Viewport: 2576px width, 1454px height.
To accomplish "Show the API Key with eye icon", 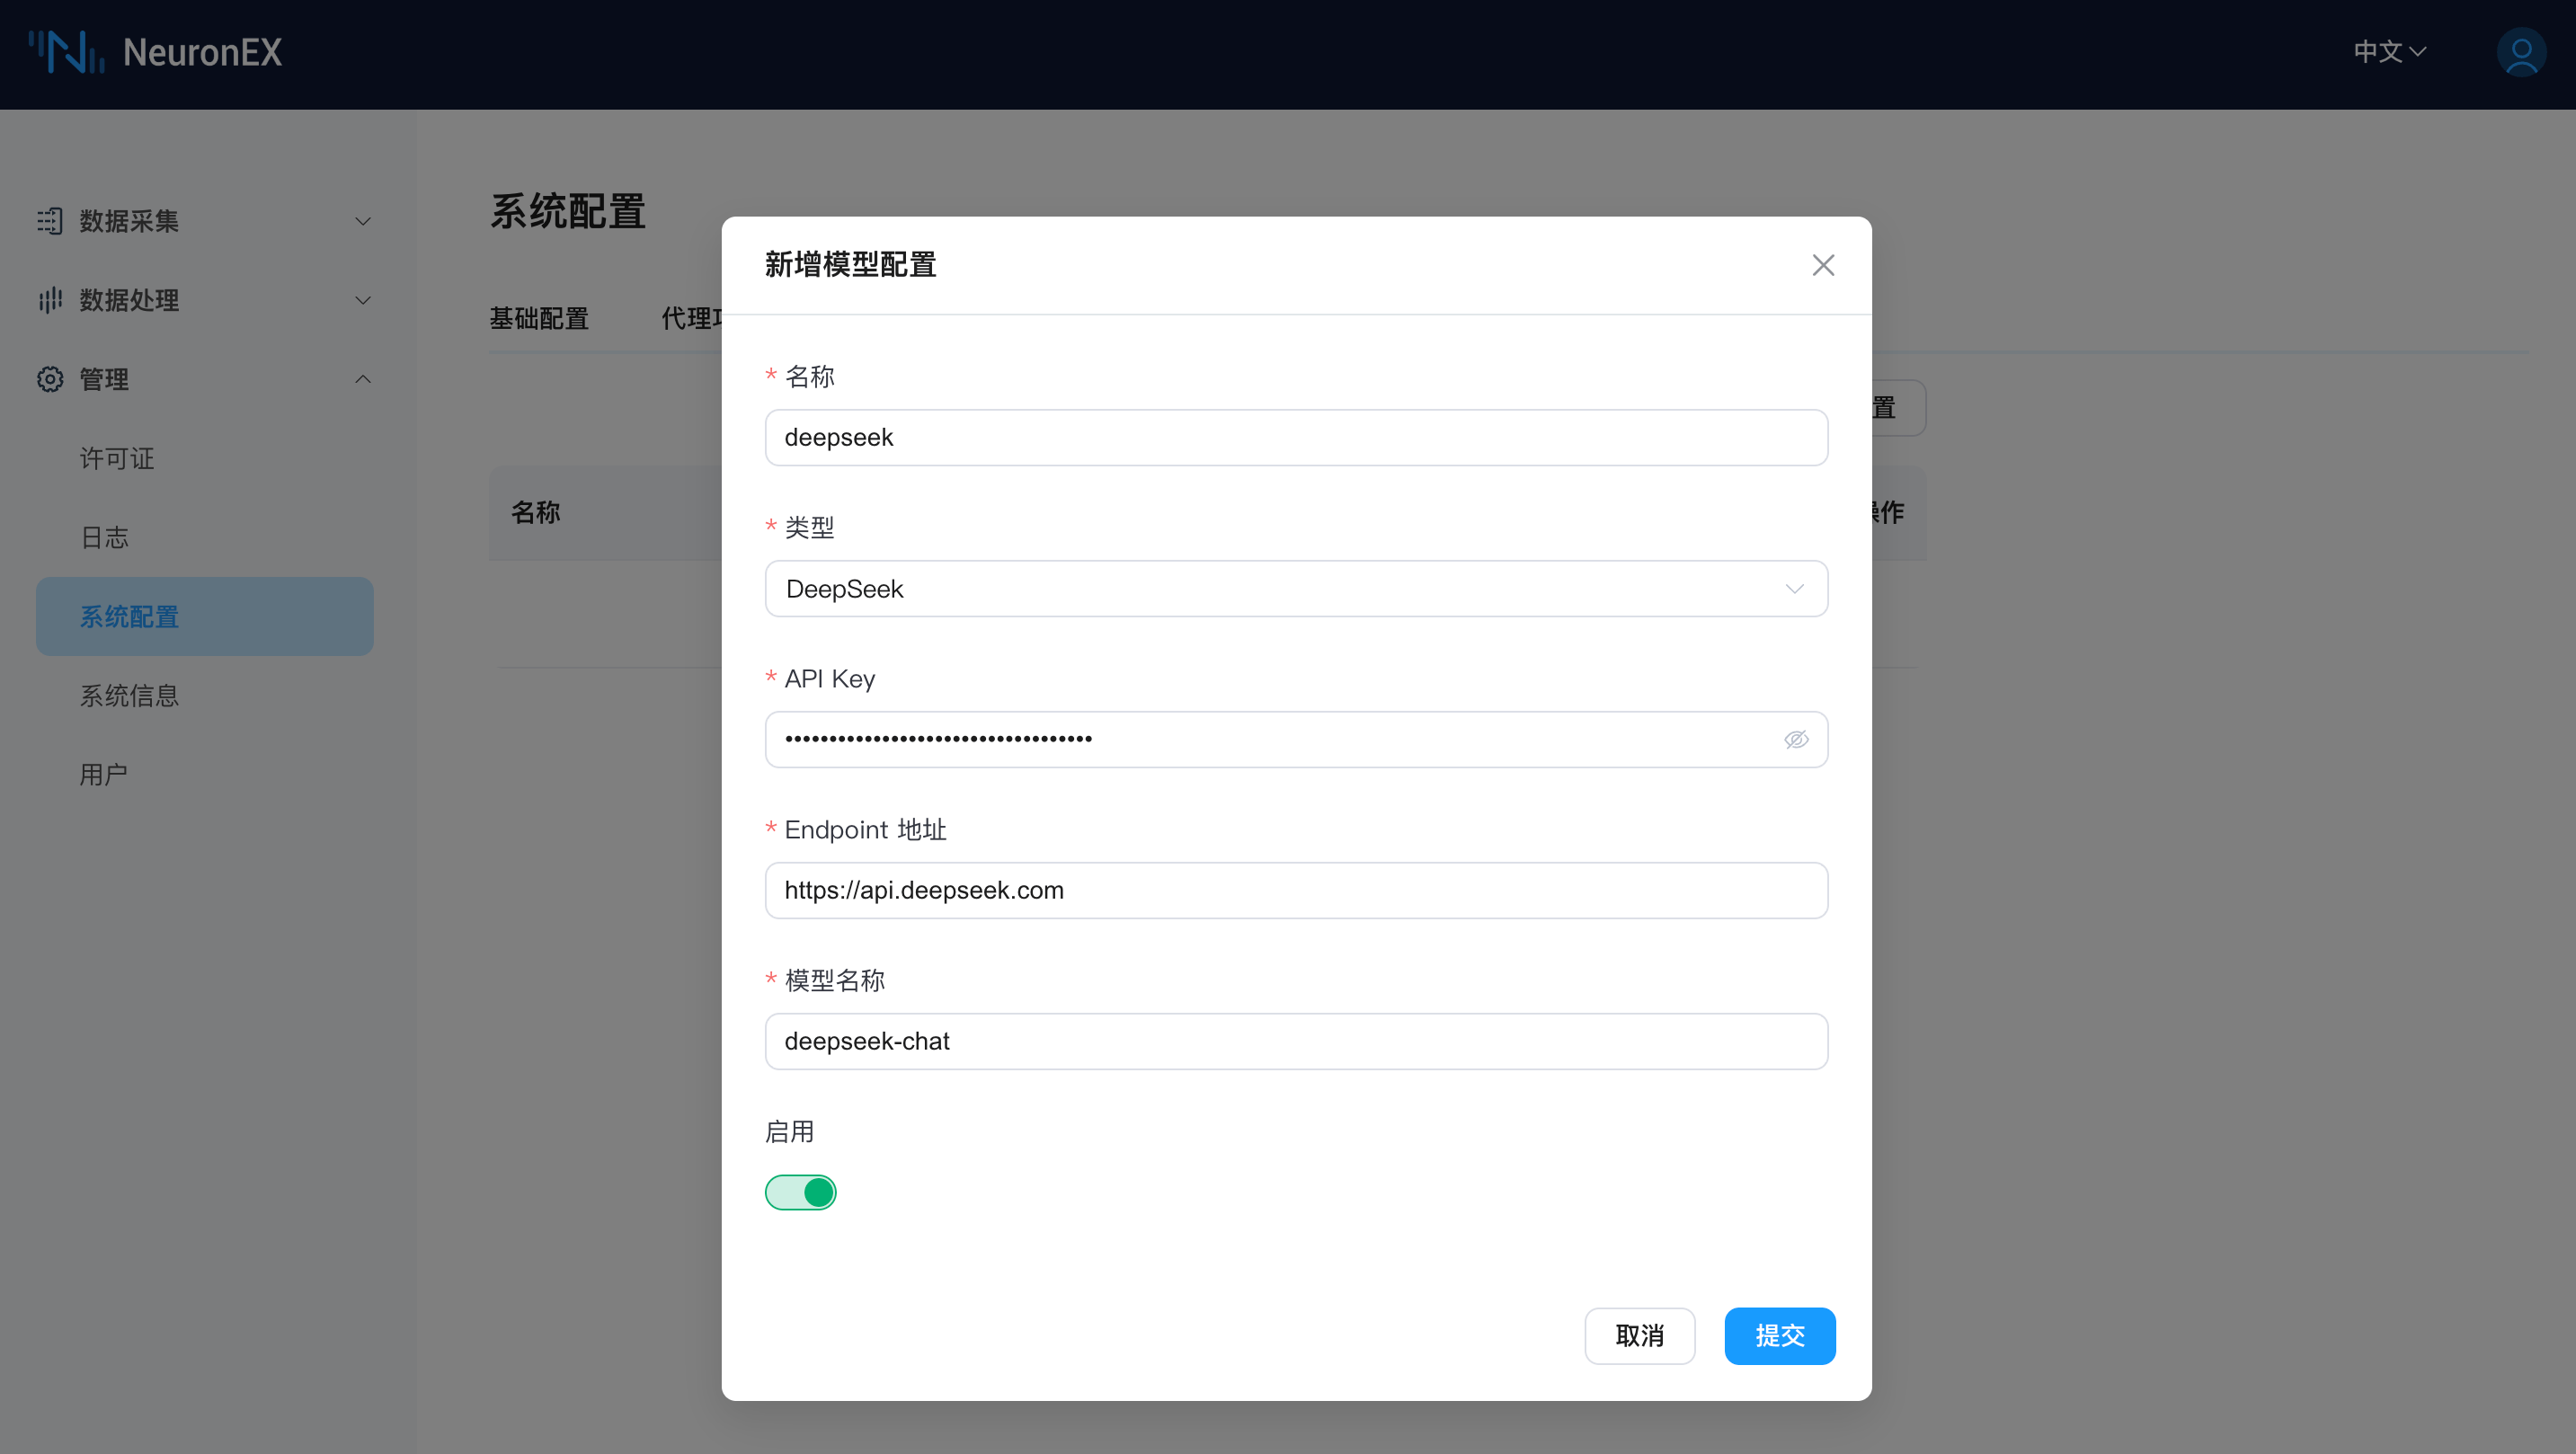I will tap(1796, 740).
